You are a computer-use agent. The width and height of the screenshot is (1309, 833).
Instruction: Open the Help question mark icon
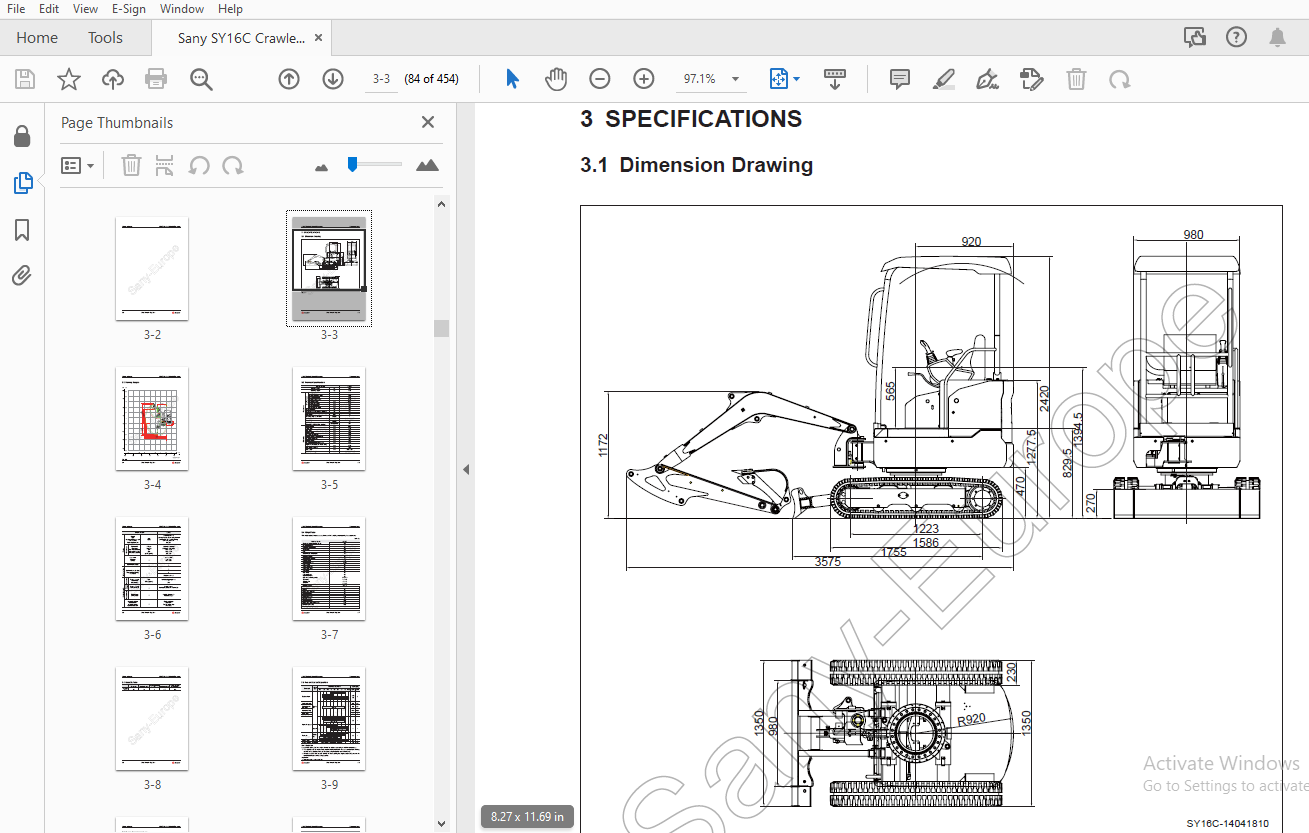pyautogui.click(x=1236, y=38)
